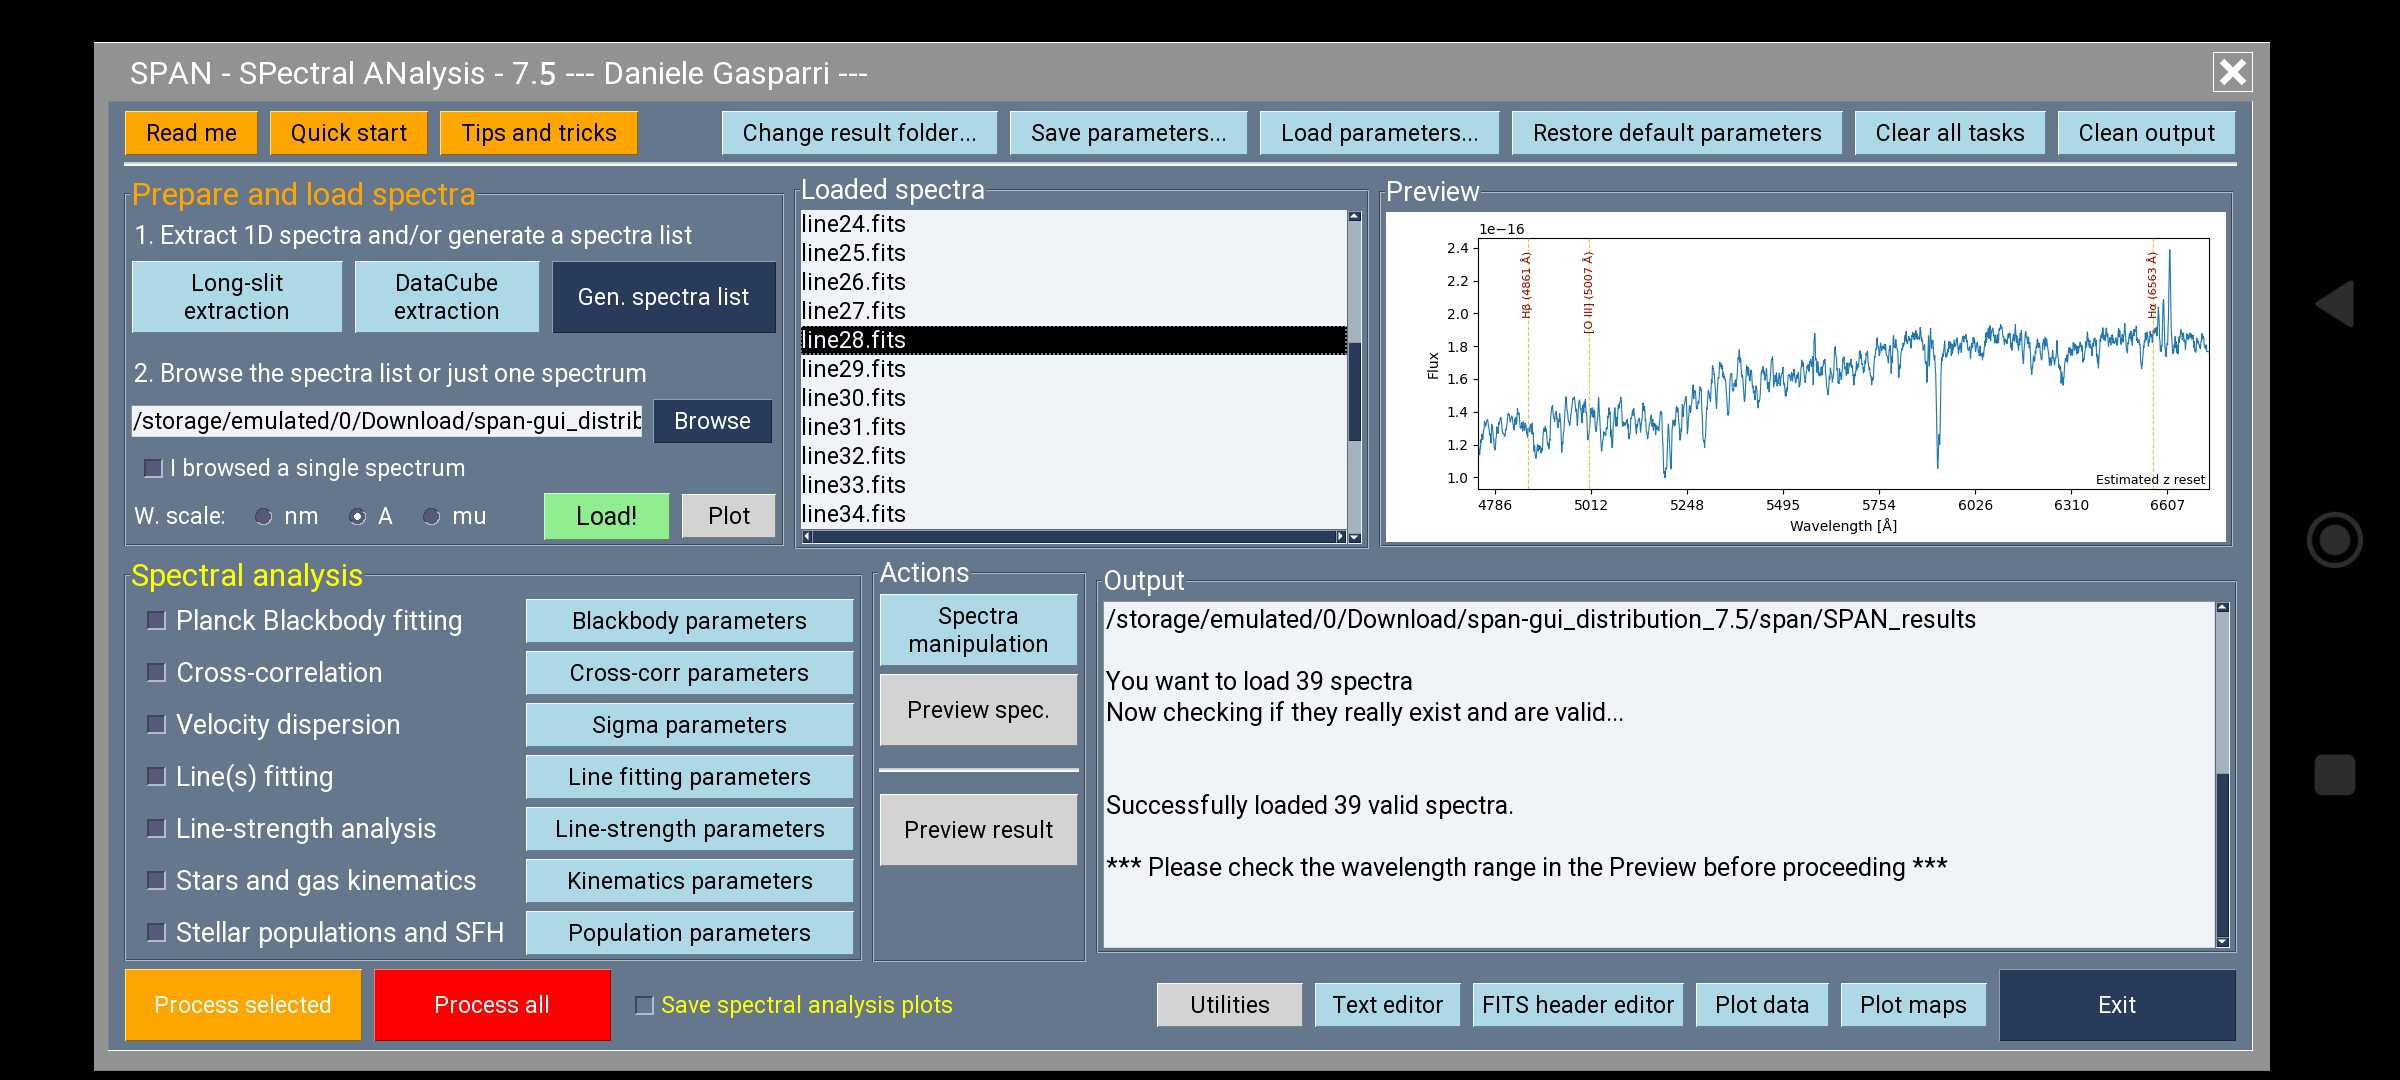Click the green Load! button

tap(606, 516)
